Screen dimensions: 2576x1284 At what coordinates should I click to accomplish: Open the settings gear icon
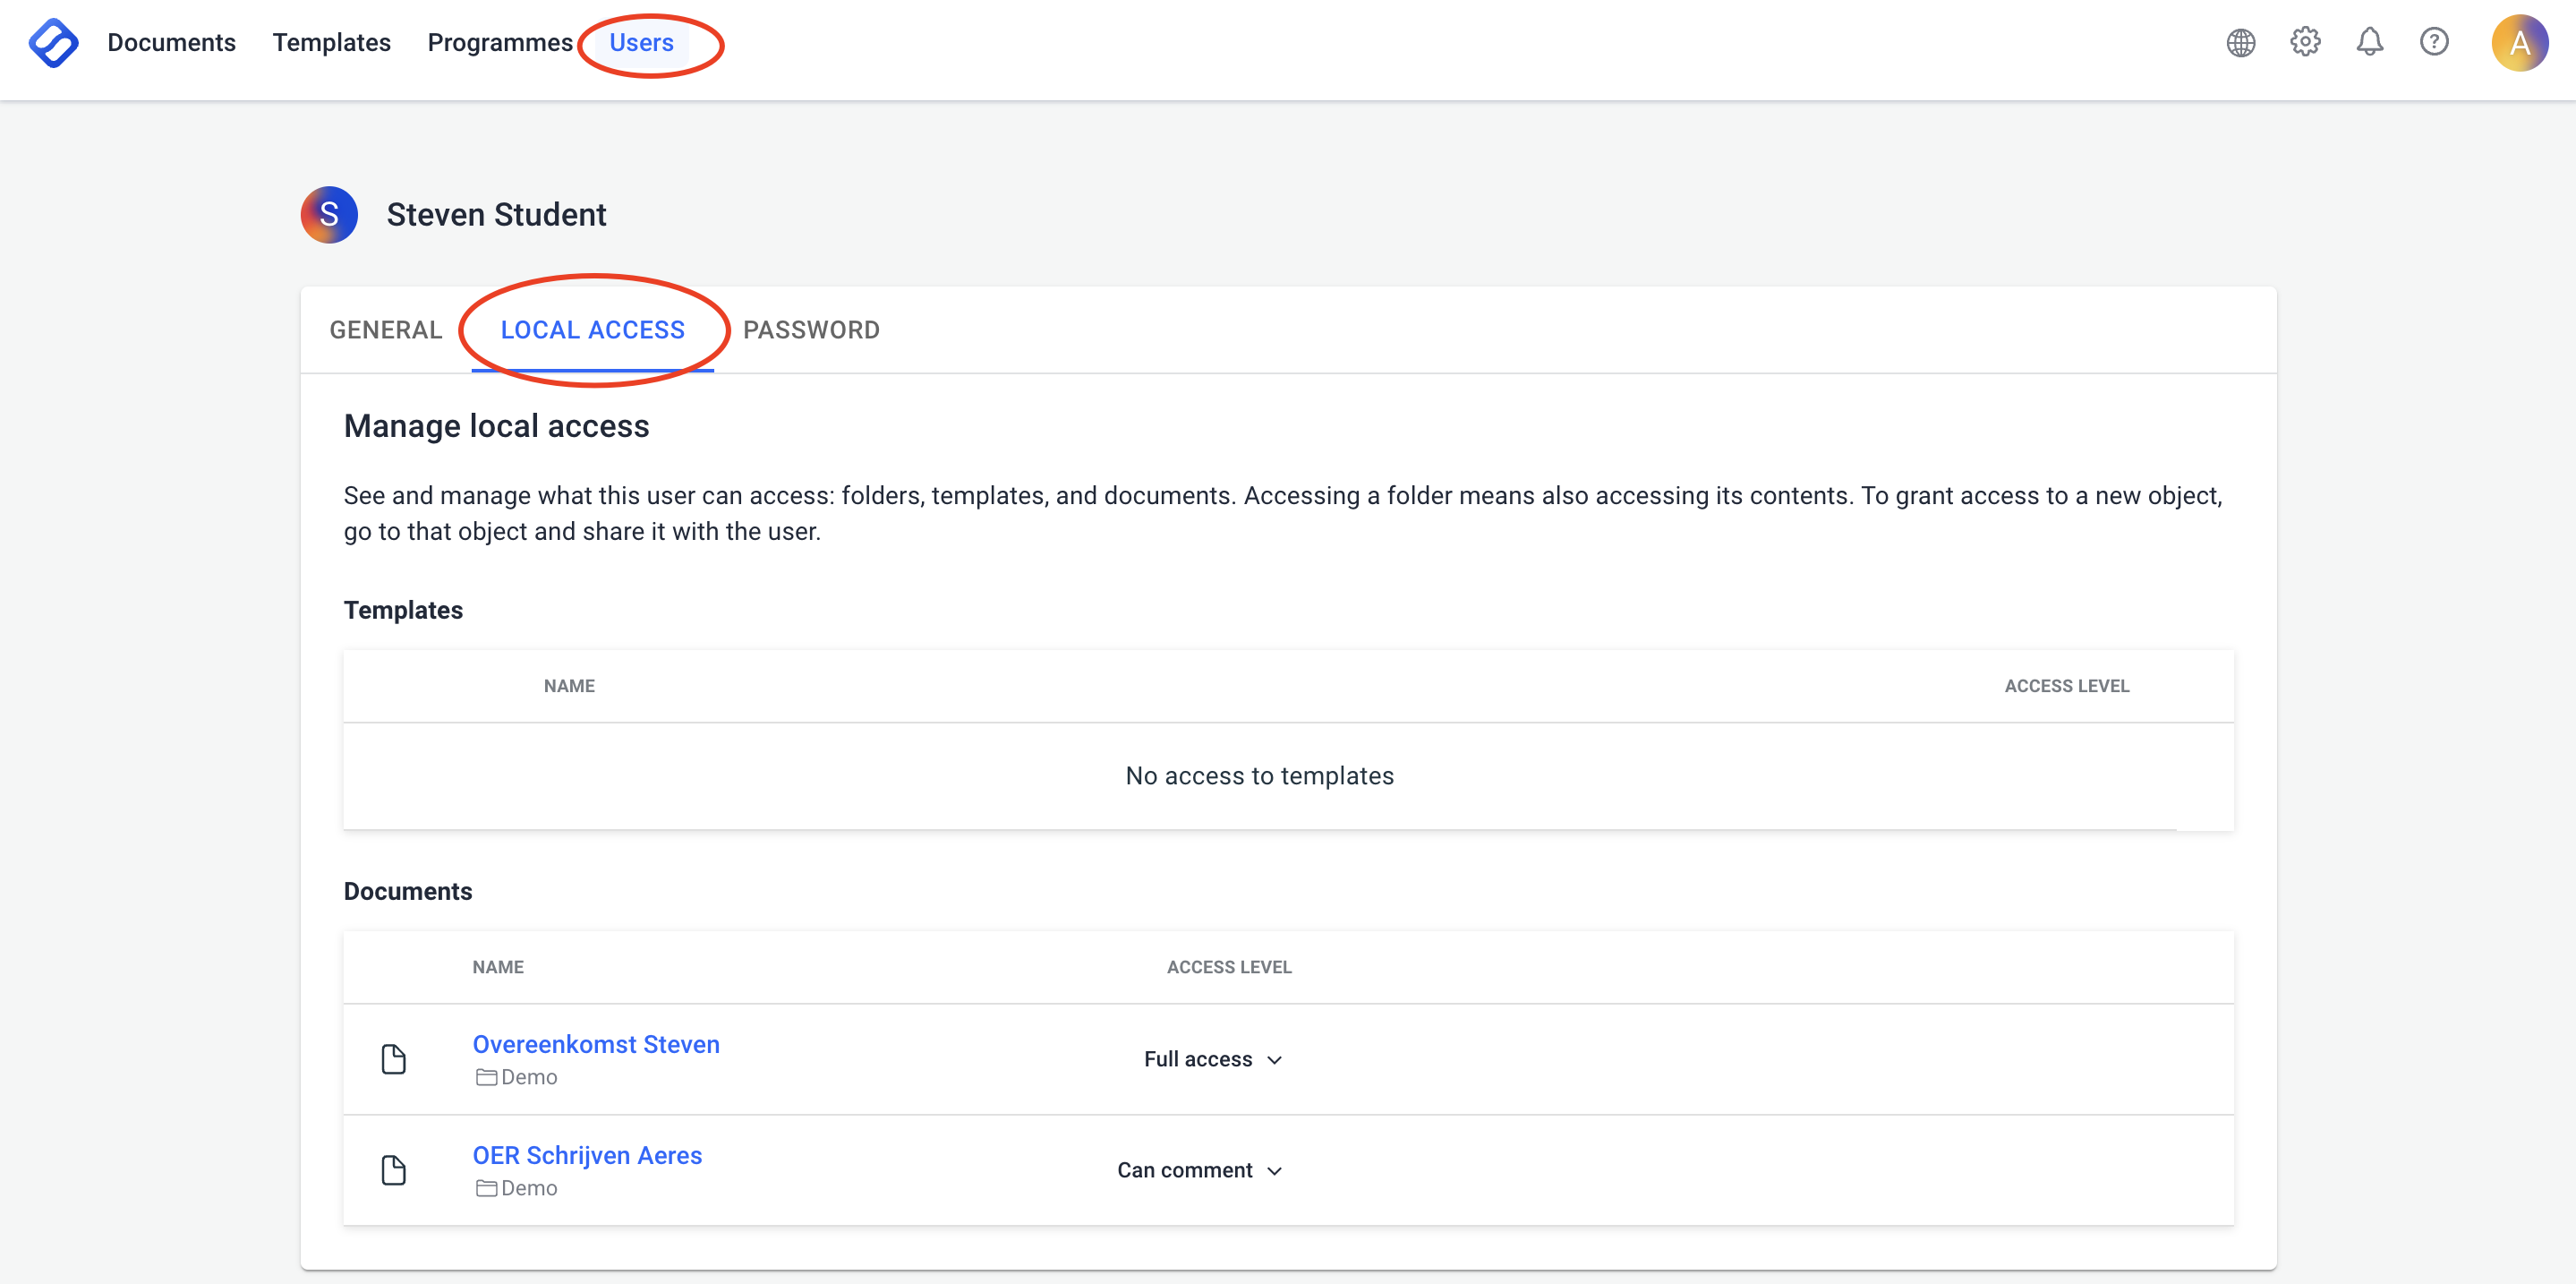tap(2305, 42)
